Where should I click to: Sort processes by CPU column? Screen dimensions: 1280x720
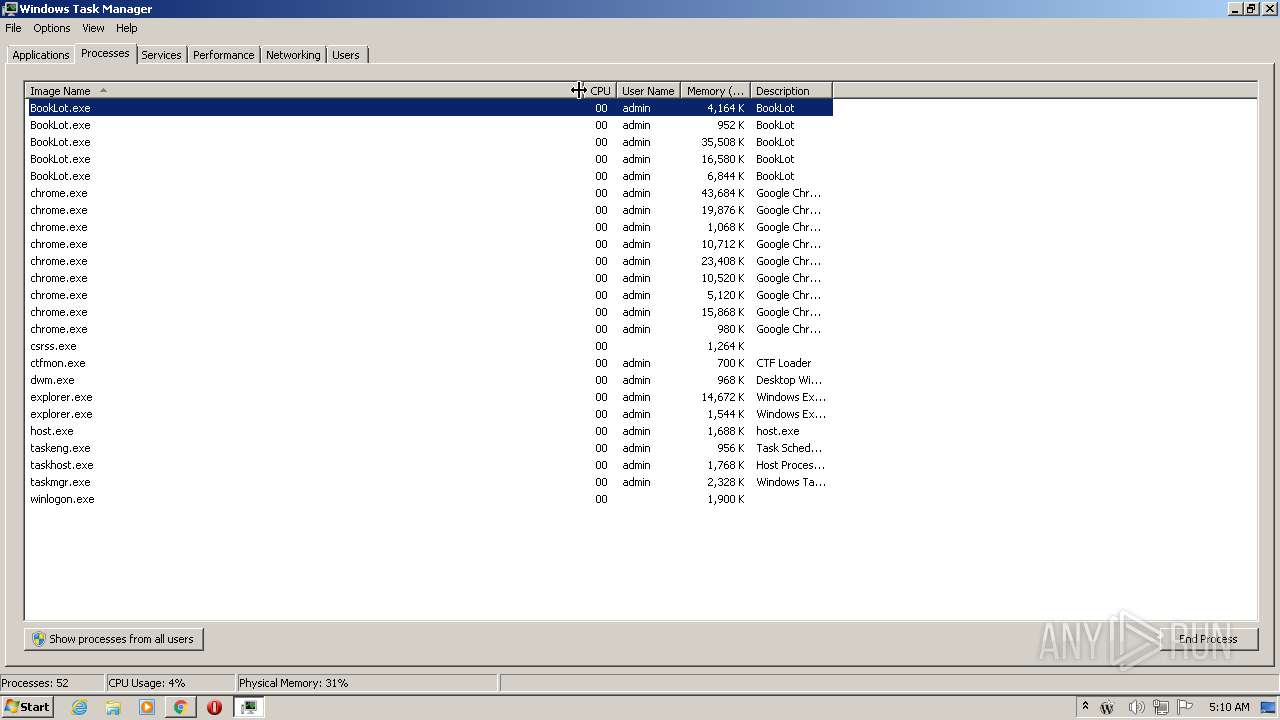tap(598, 91)
